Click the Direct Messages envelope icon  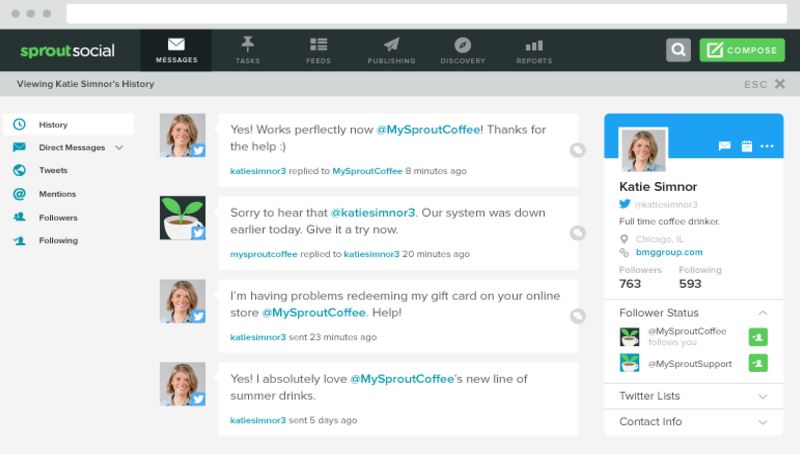coord(19,147)
